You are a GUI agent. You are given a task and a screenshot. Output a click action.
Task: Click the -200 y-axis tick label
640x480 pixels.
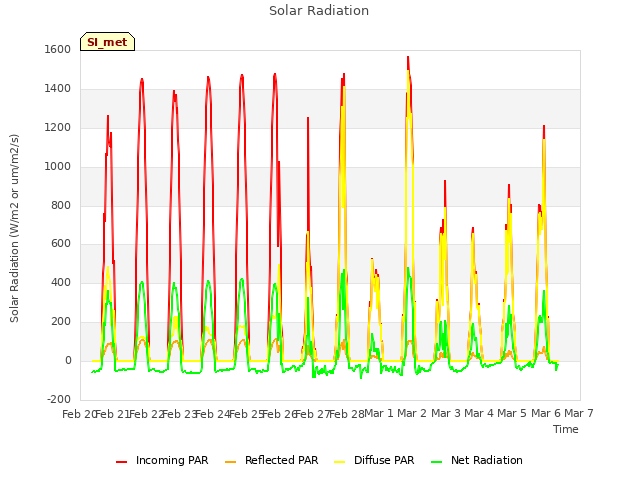pos(59,399)
